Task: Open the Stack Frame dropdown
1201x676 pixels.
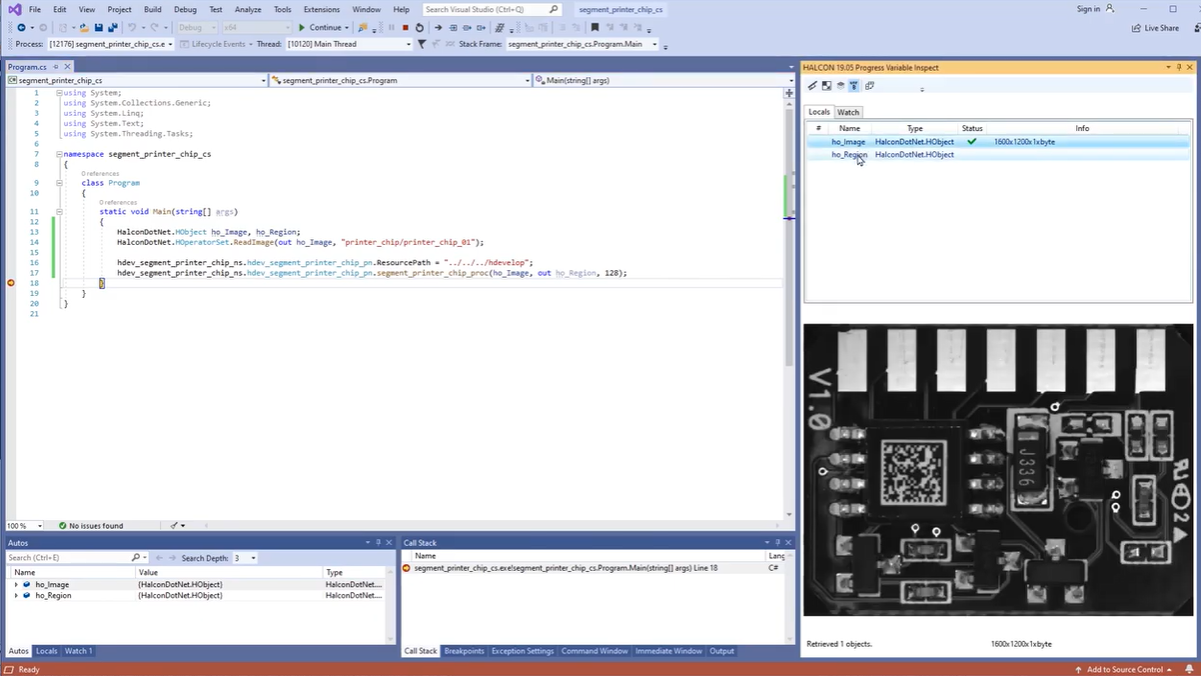Action: coord(654,44)
